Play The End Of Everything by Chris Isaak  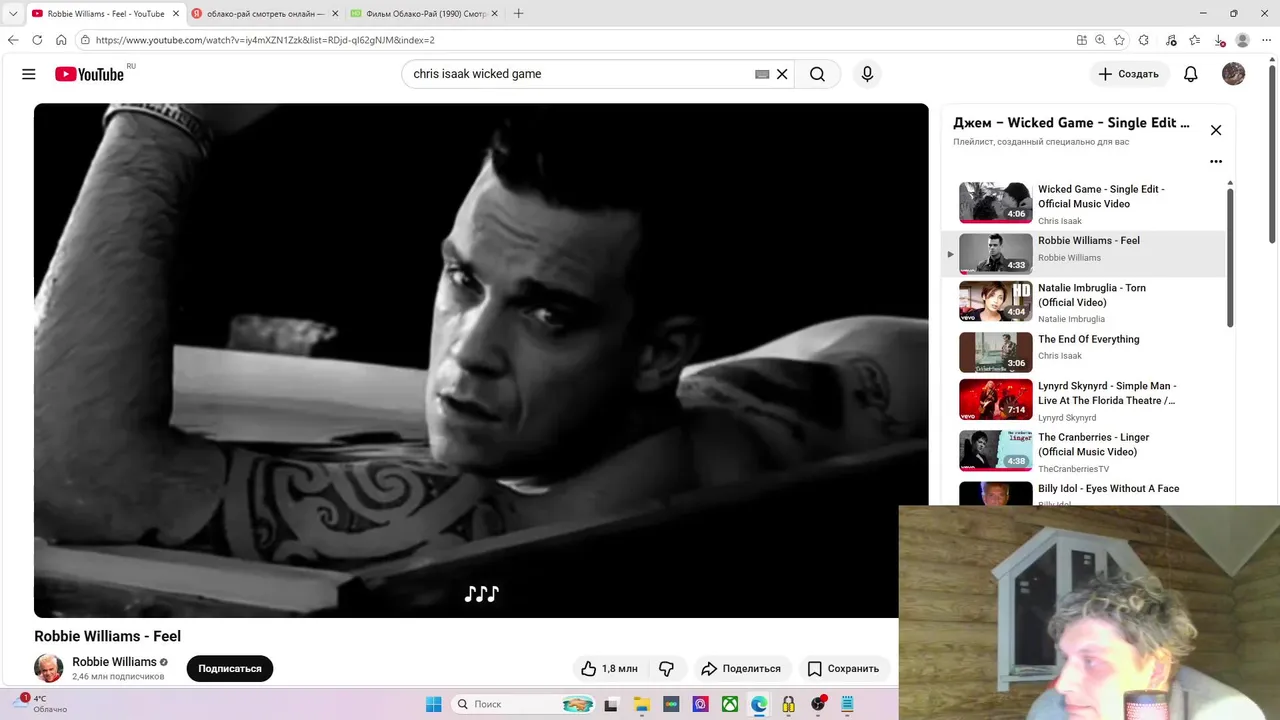click(1084, 352)
